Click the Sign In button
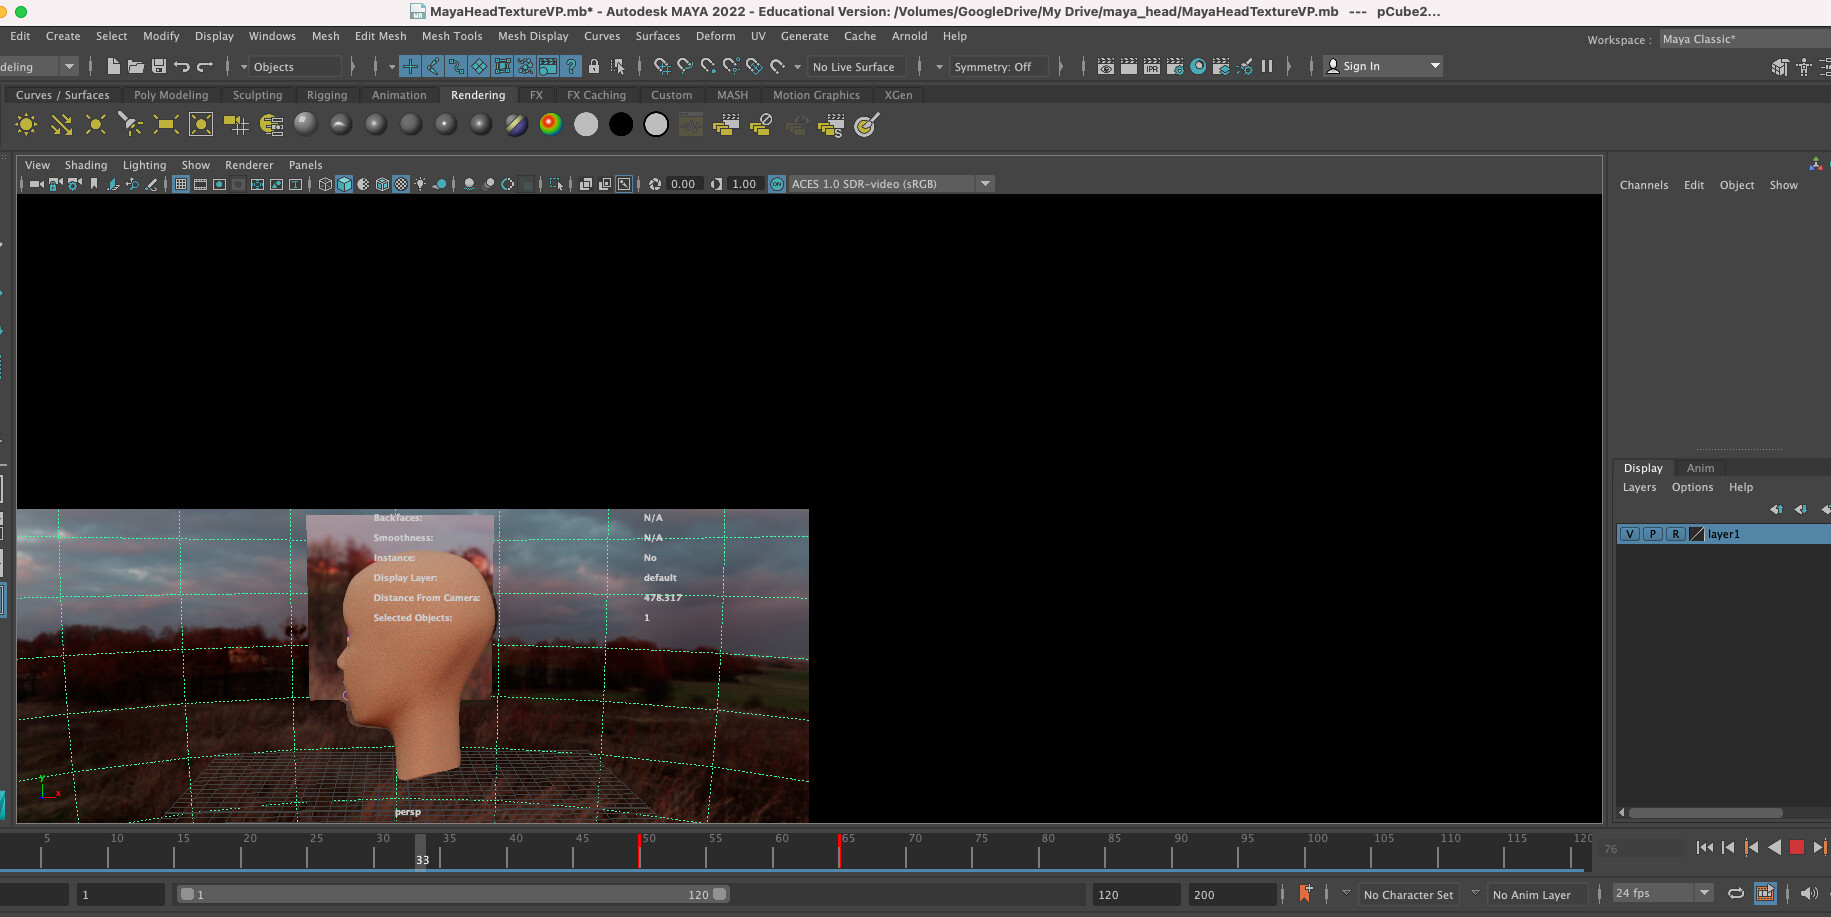Image resolution: width=1831 pixels, height=917 pixels. (1361, 65)
